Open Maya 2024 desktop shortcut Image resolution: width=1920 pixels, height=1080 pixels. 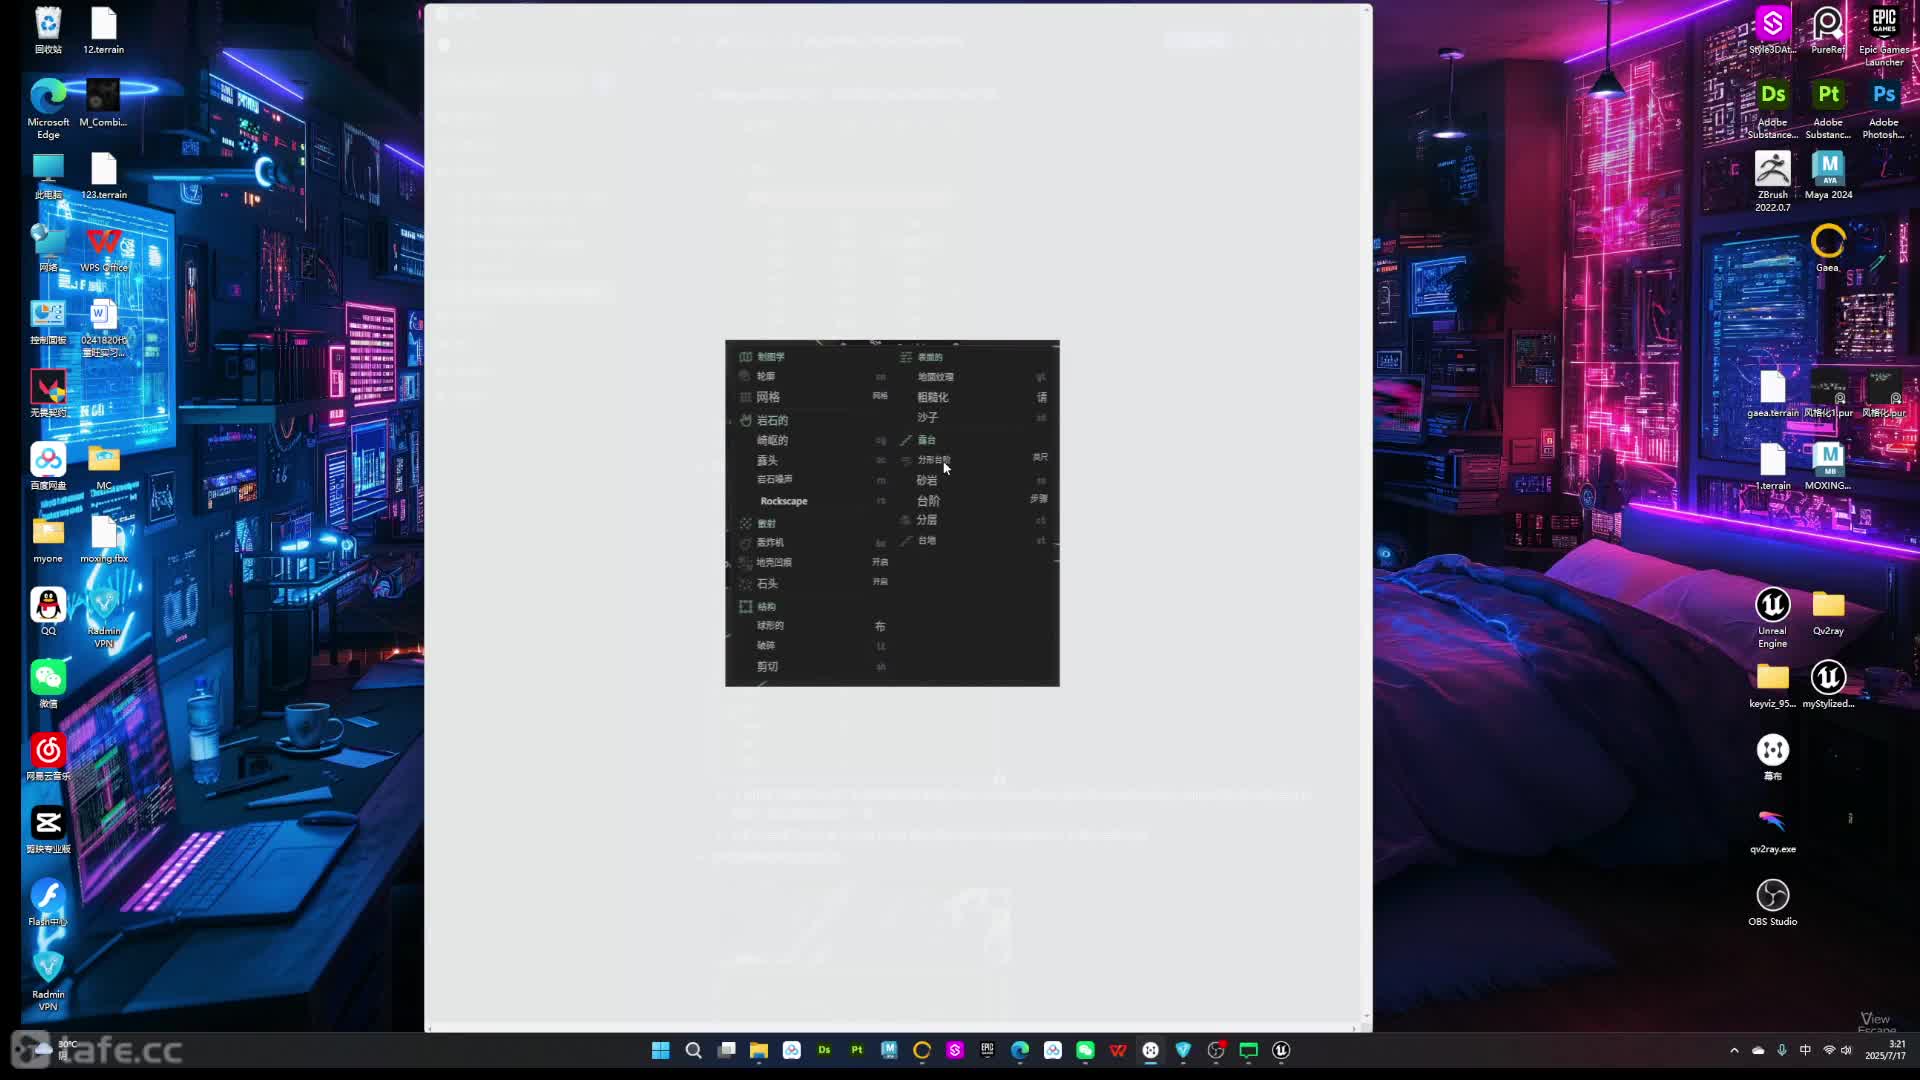1828,176
